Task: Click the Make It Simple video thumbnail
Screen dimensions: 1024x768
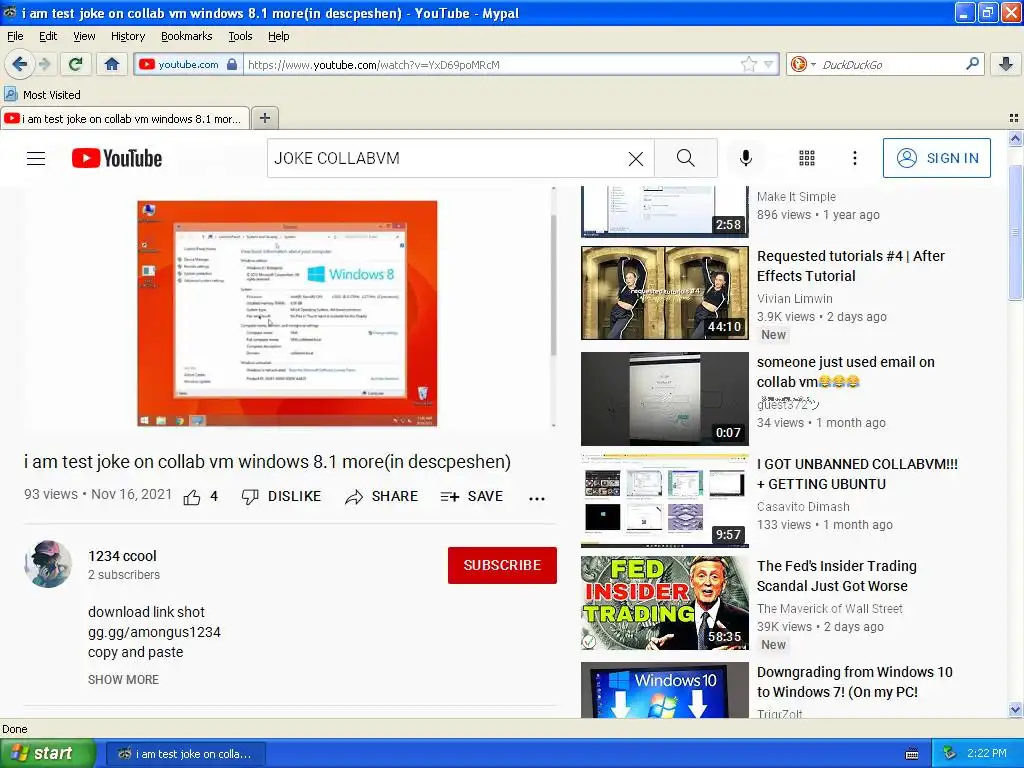Action: tap(665, 212)
